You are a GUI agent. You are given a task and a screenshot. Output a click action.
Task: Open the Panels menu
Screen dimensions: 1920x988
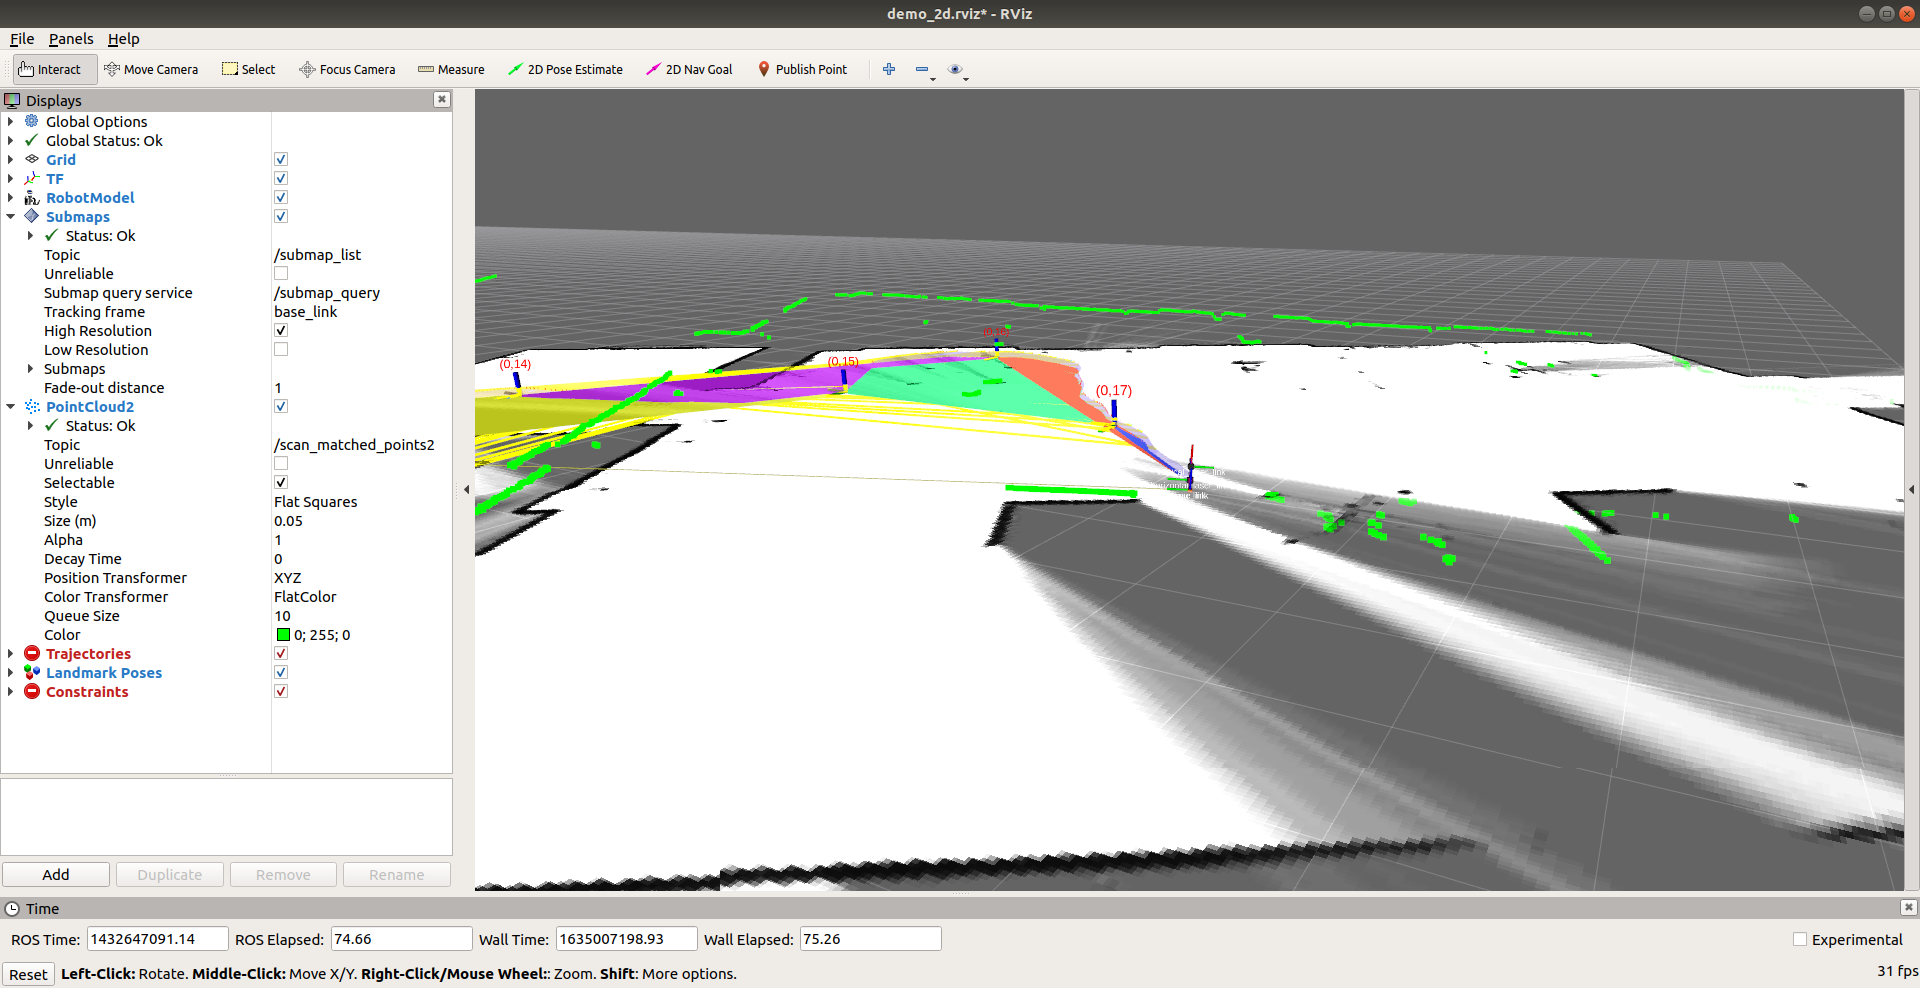71,39
